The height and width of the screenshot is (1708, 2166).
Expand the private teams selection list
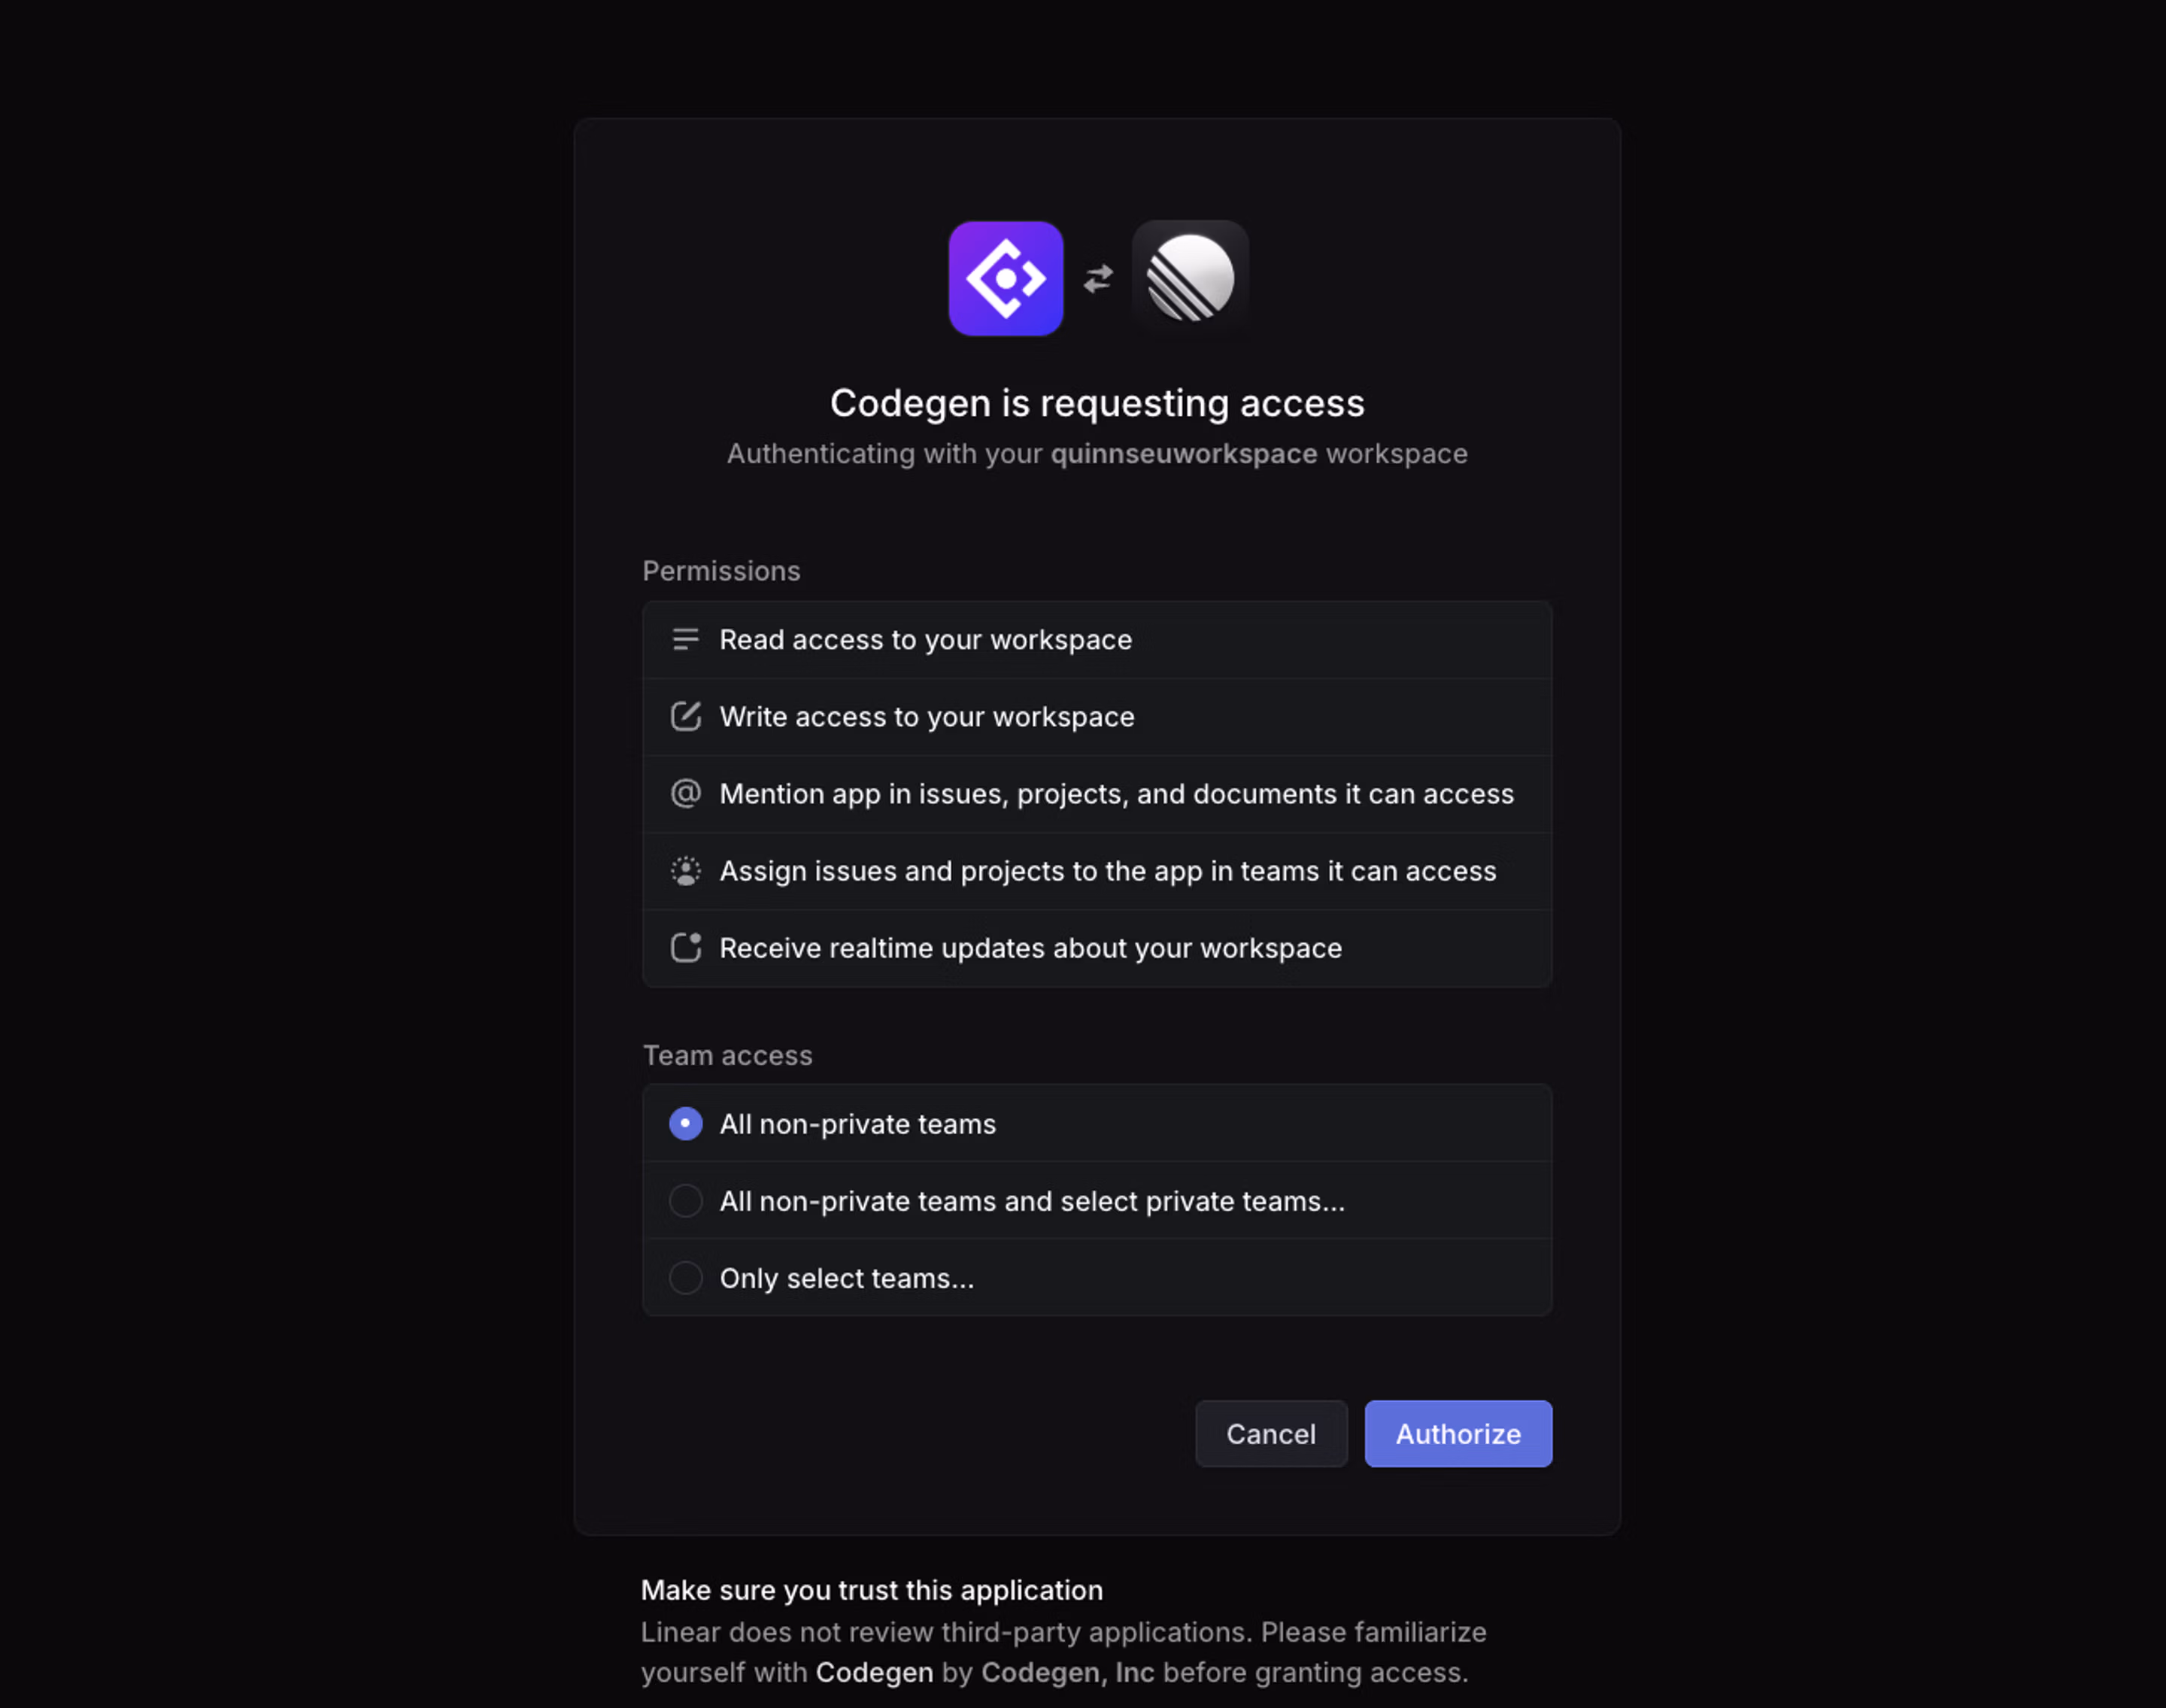[x=1032, y=1200]
